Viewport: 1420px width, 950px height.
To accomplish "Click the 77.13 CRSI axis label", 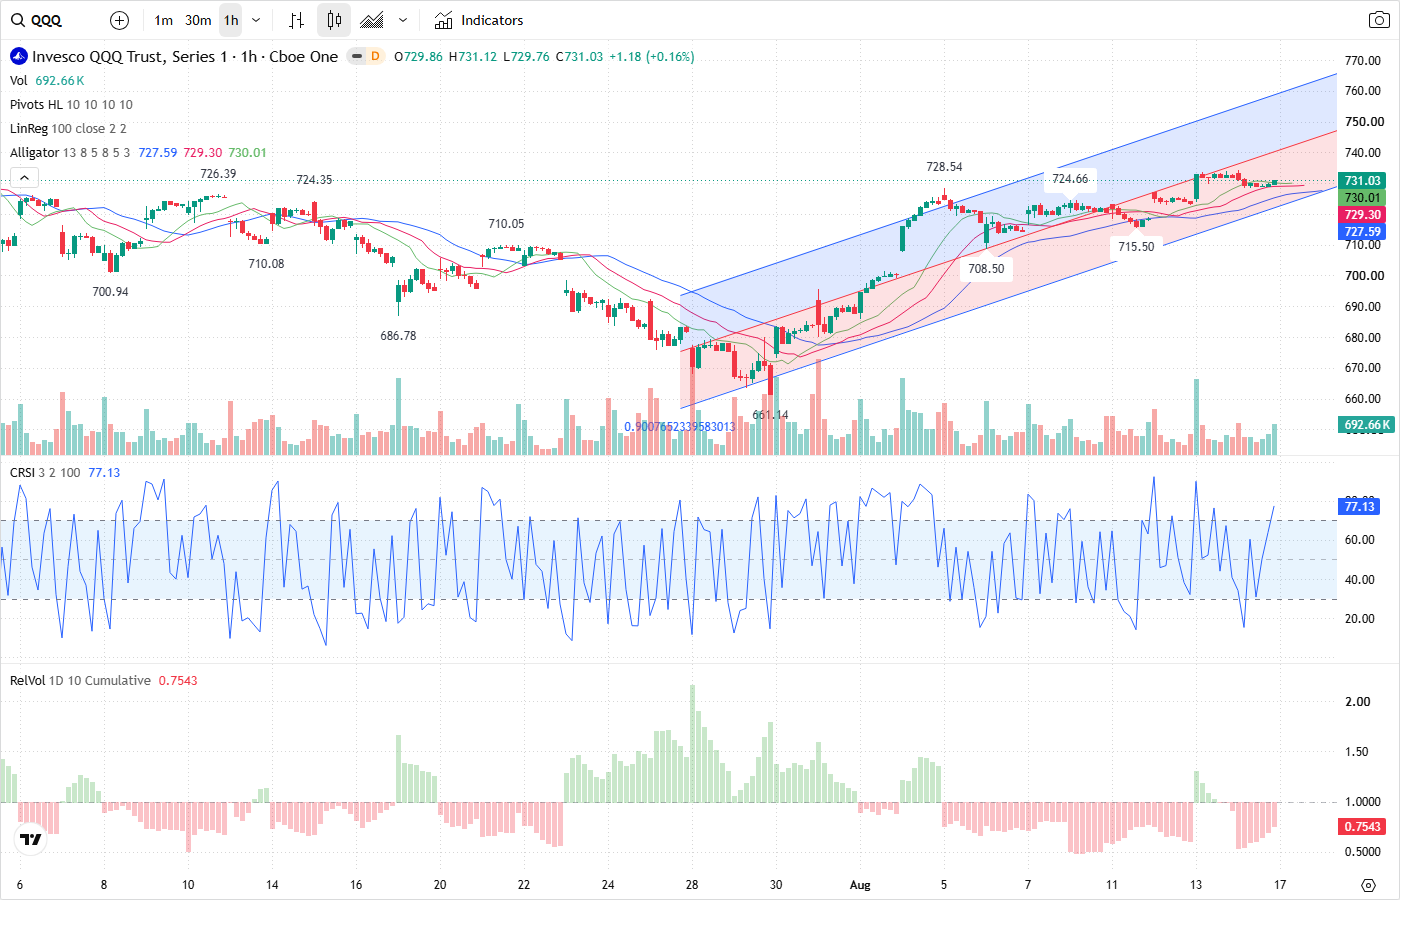I will pos(1360,507).
